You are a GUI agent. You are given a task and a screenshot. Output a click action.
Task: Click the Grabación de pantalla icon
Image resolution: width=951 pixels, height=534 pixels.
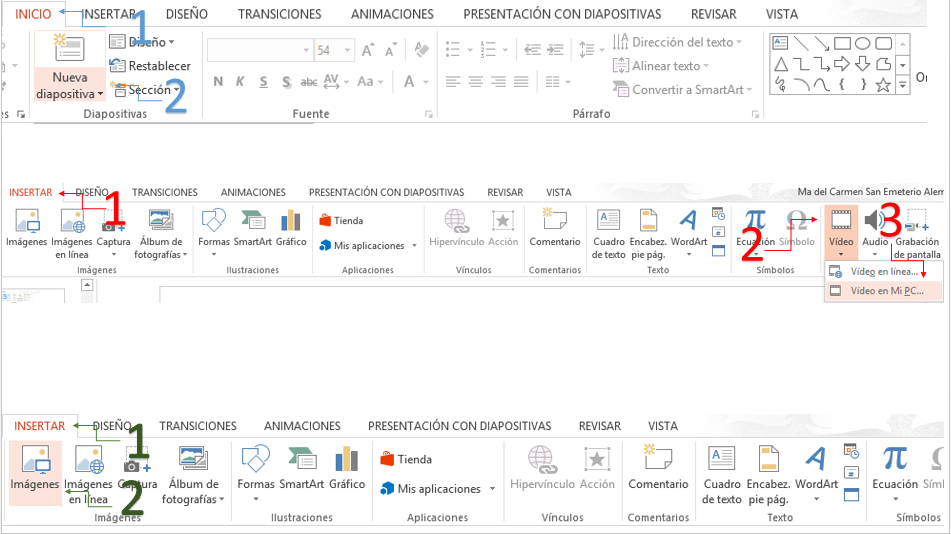[916, 220]
